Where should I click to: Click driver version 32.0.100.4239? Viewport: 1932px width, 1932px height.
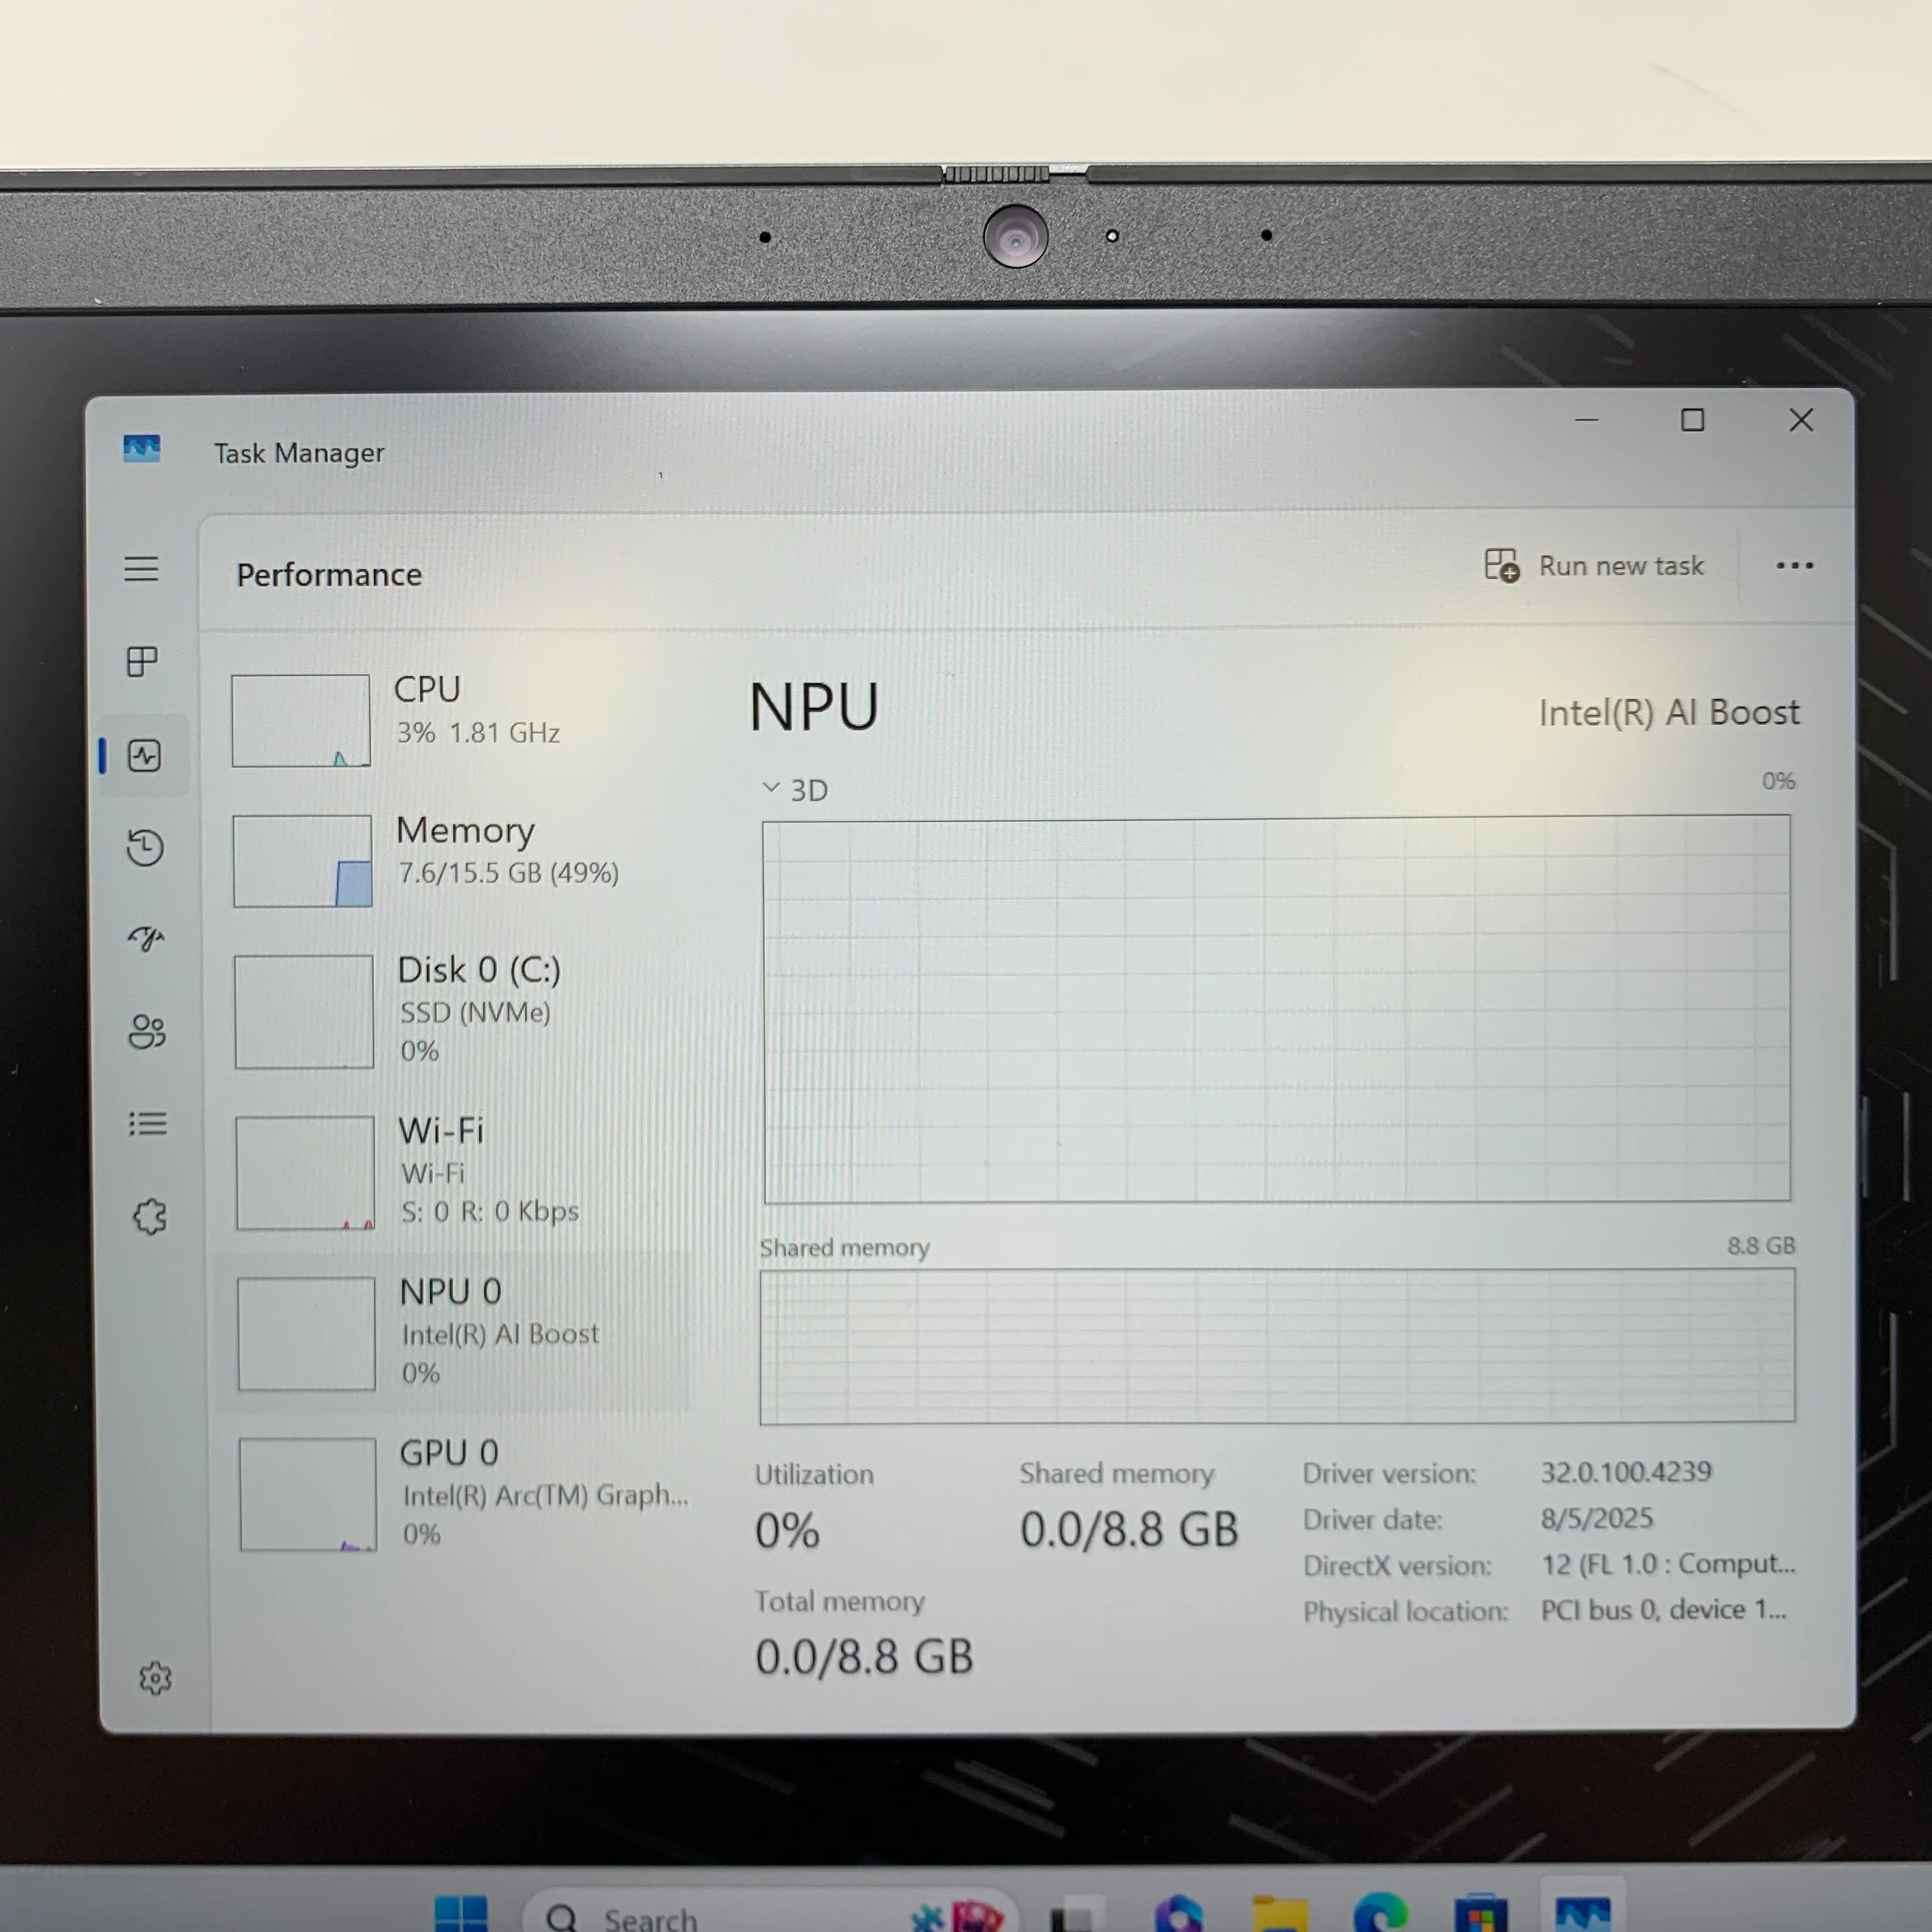1626,1472
